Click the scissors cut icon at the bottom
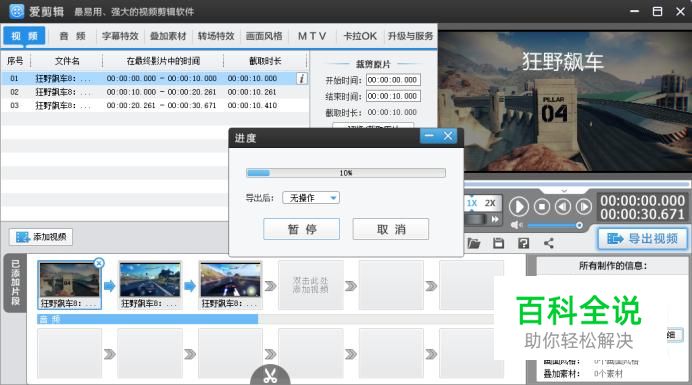 click(270, 376)
